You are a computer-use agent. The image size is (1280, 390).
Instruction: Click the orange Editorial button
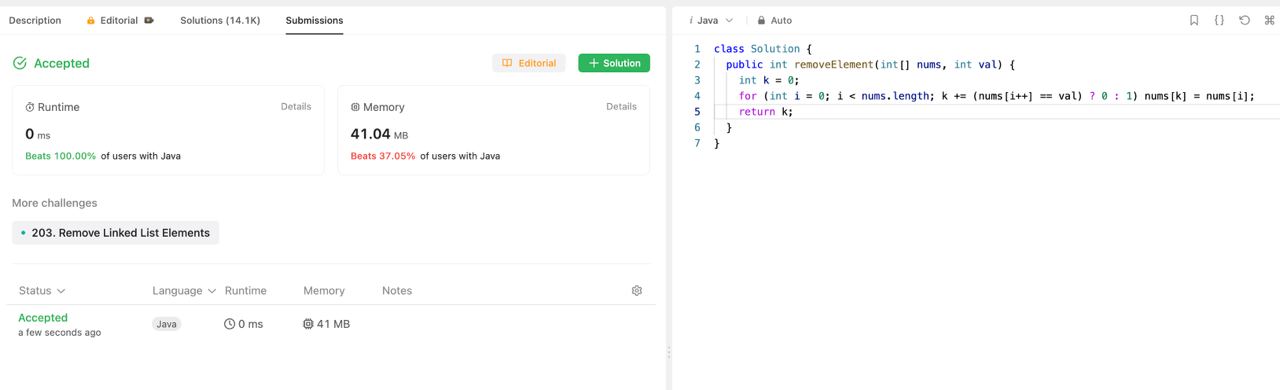click(529, 63)
